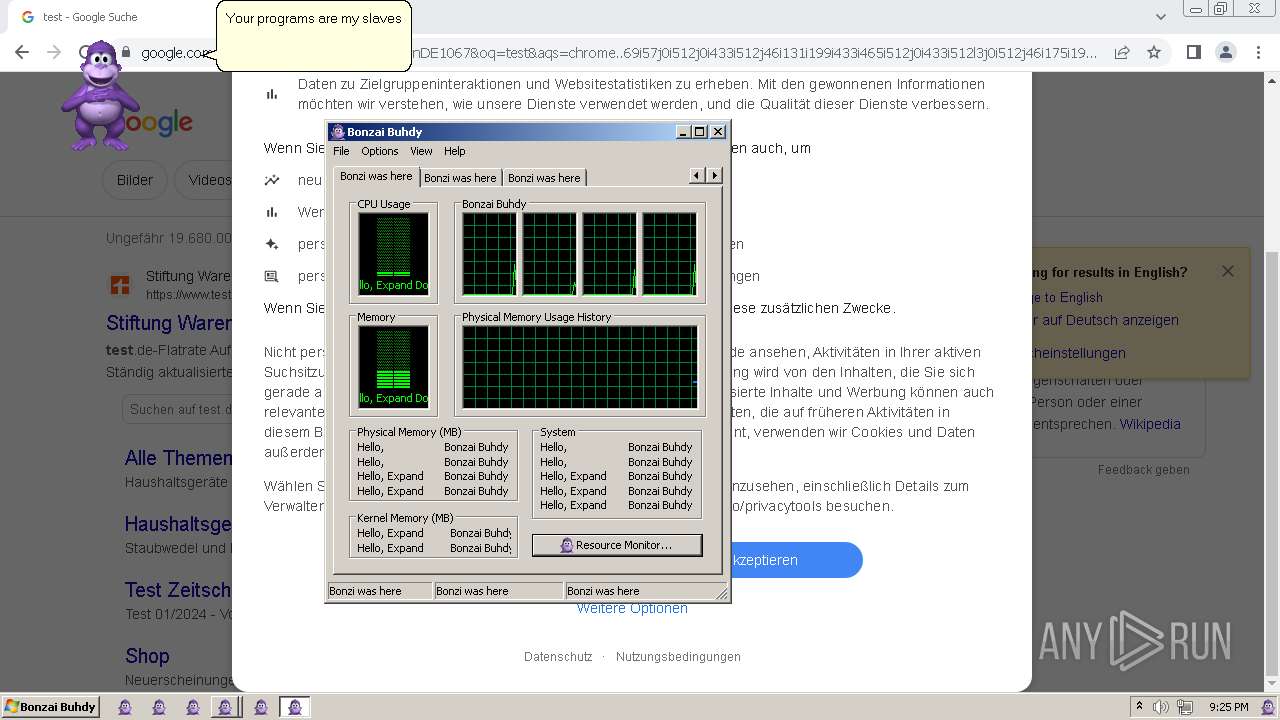Bookmark this page with the star icon

(x=1154, y=53)
